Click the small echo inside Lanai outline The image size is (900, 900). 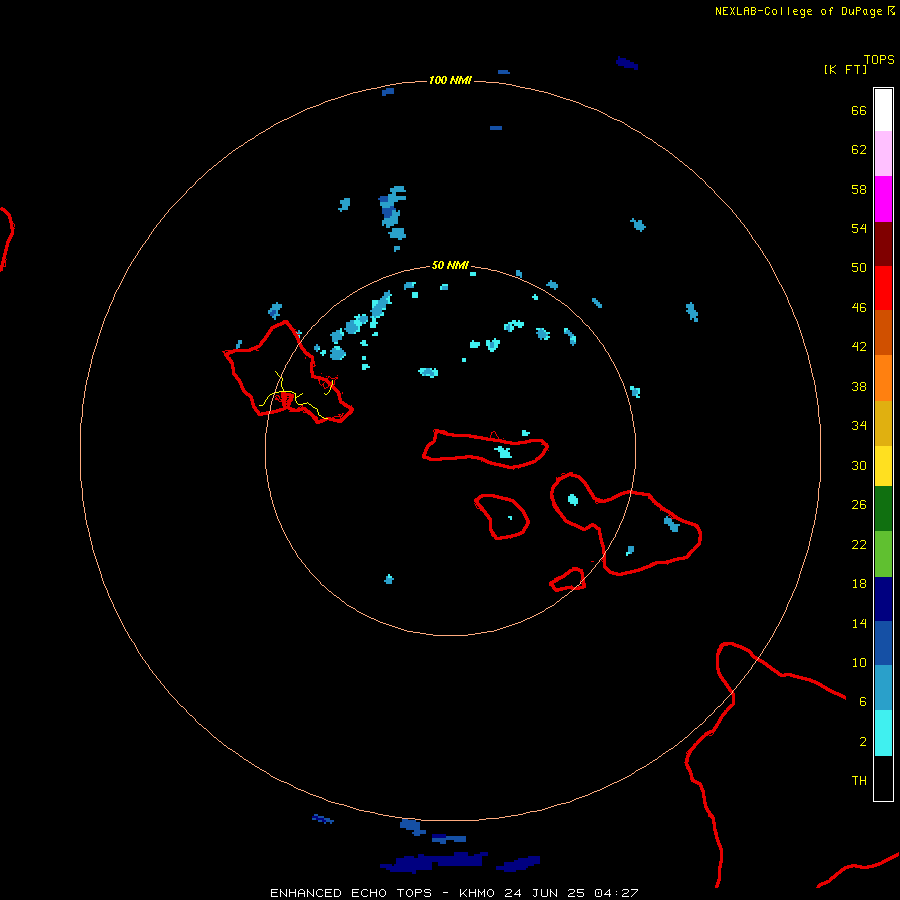click(510, 518)
